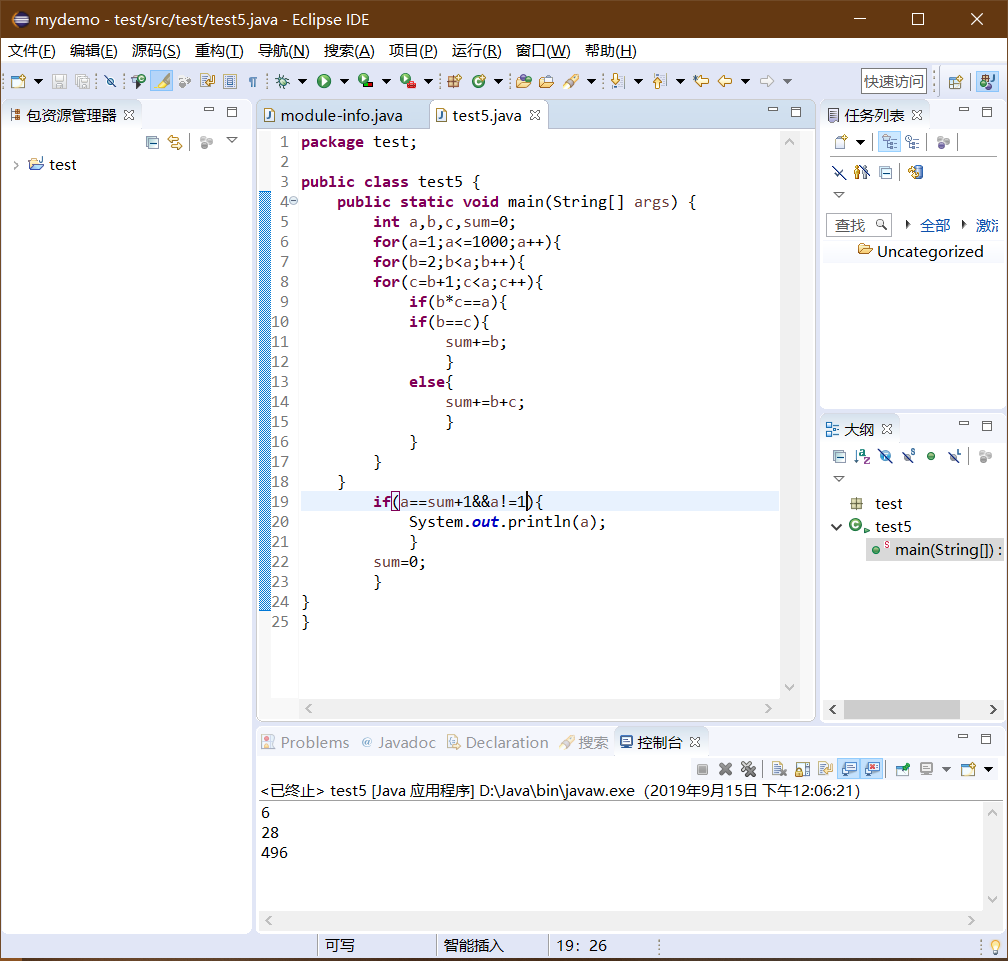1008x961 pixels.
Task: Click the Debug bug icon
Action: (282, 81)
